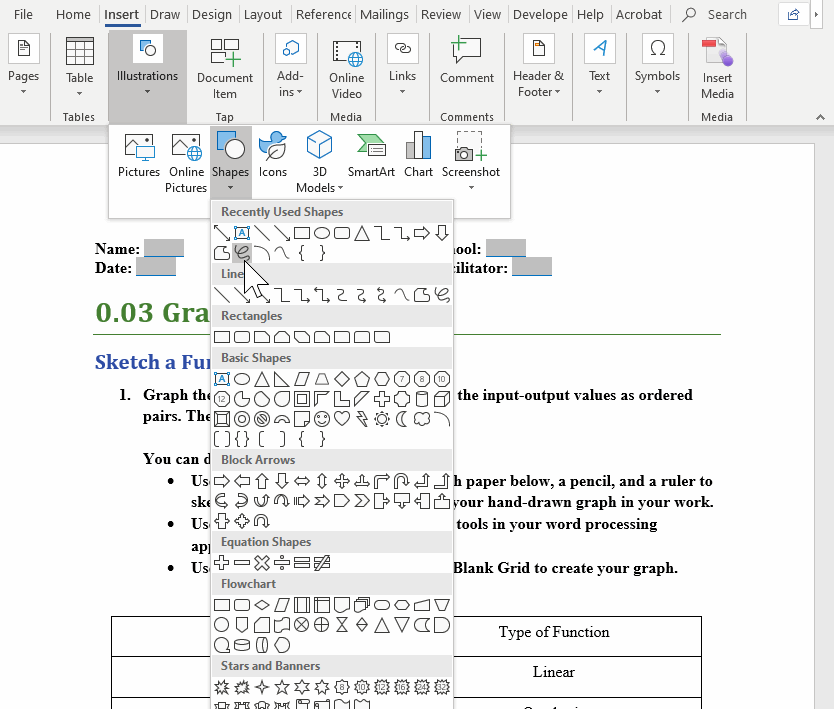
Task: Open the SmartArt graphic dialog
Action: tap(371, 156)
